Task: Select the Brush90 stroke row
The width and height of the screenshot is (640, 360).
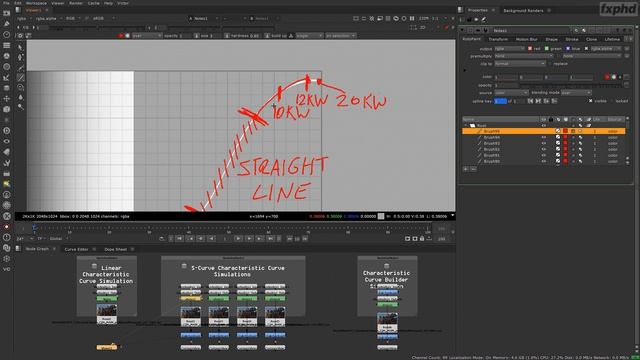Action: (544, 161)
